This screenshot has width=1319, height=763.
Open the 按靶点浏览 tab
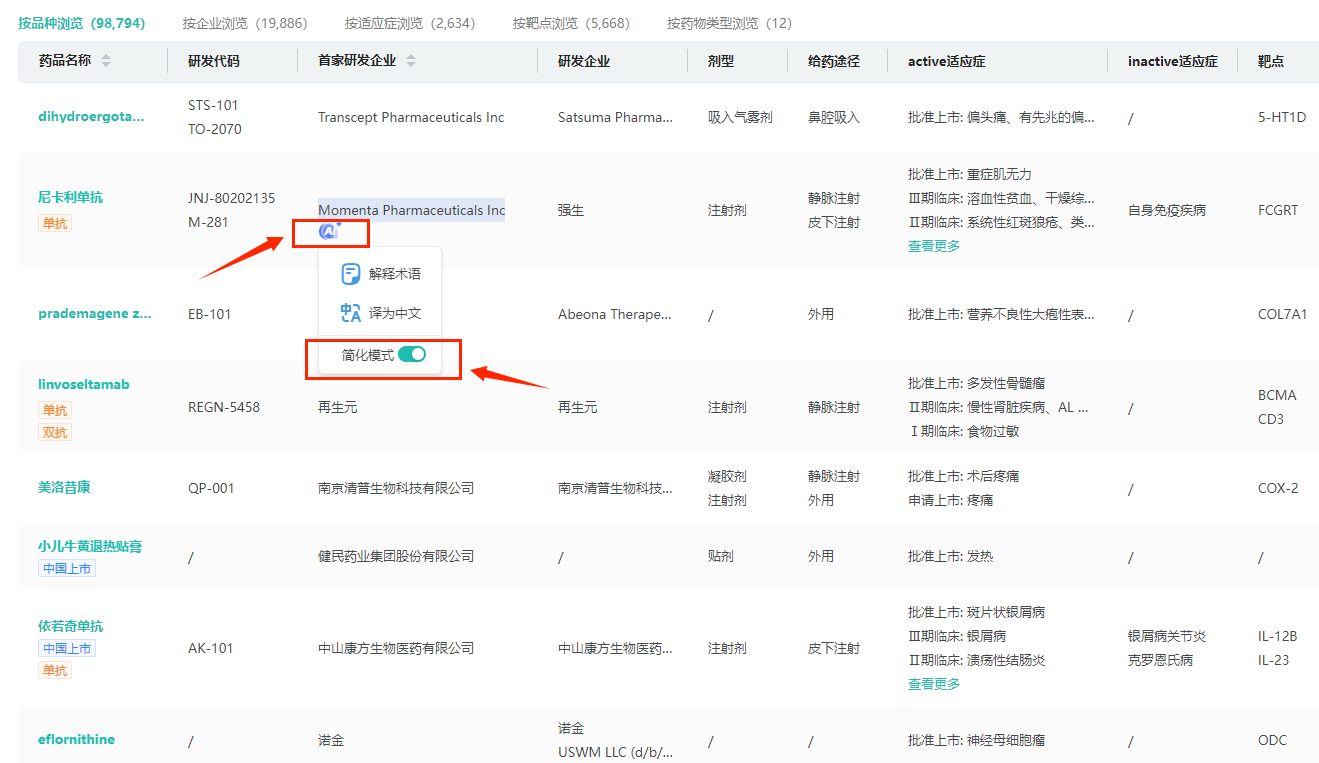tap(571, 23)
